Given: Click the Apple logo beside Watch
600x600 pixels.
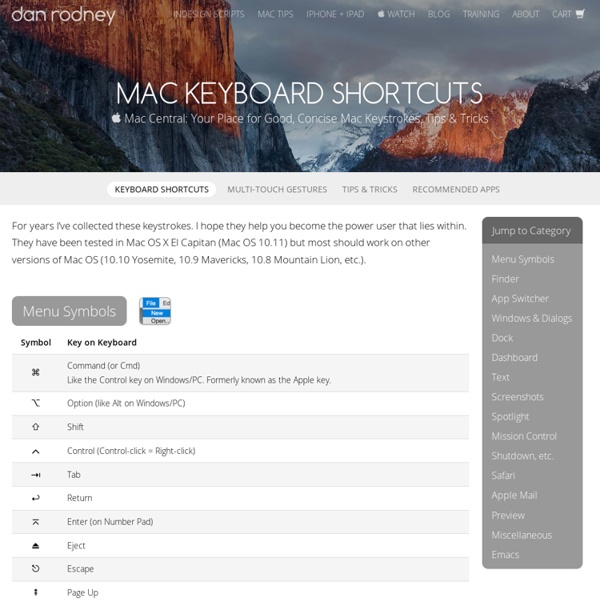Looking at the screenshot, I should click(x=381, y=14).
